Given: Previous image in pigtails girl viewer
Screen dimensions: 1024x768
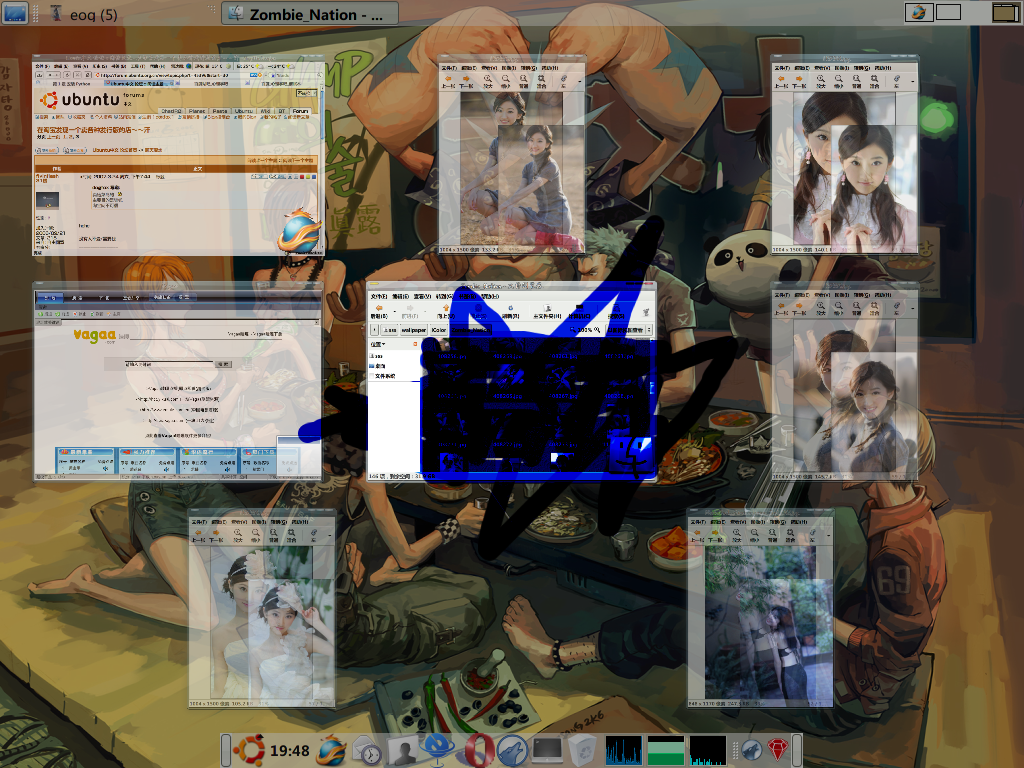Looking at the screenshot, I should (x=782, y=80).
